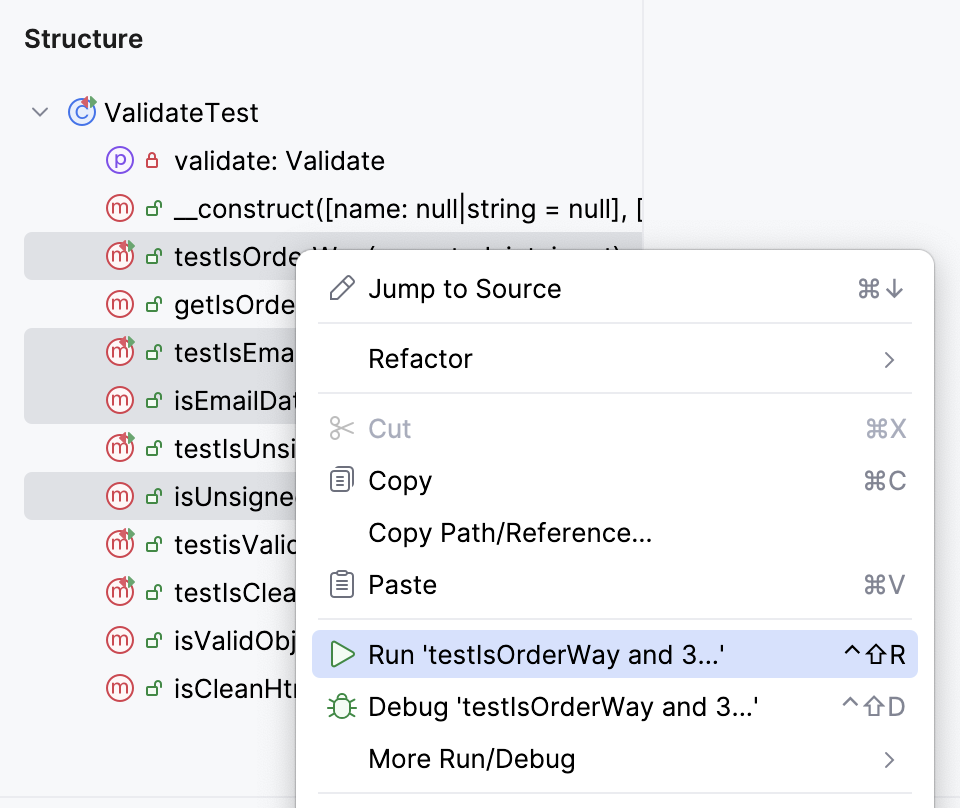Image resolution: width=960 pixels, height=808 pixels.
Task: Click the purple property icon beside validate
Action: coord(119,160)
